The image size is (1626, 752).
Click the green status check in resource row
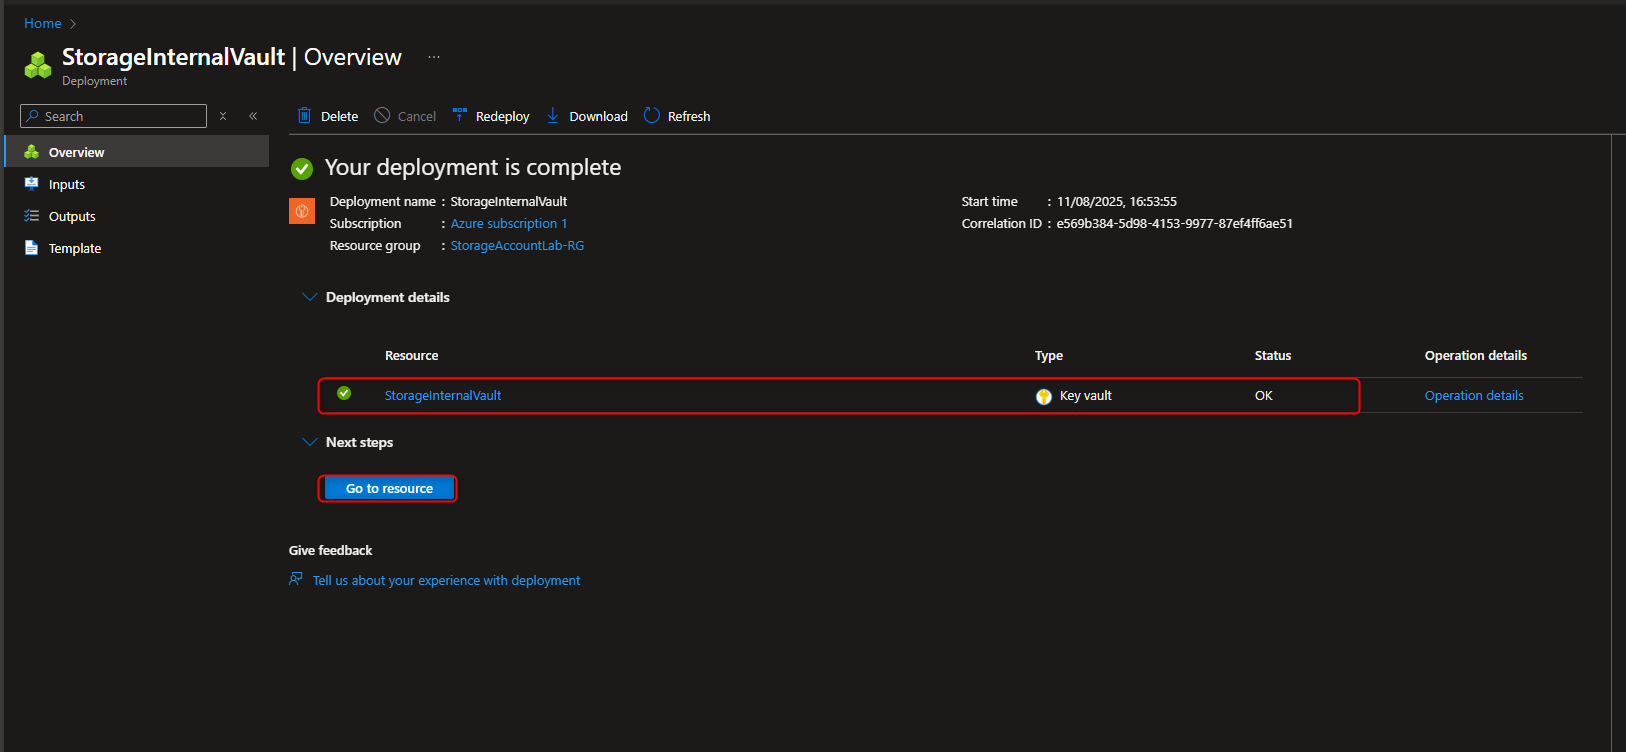344,393
